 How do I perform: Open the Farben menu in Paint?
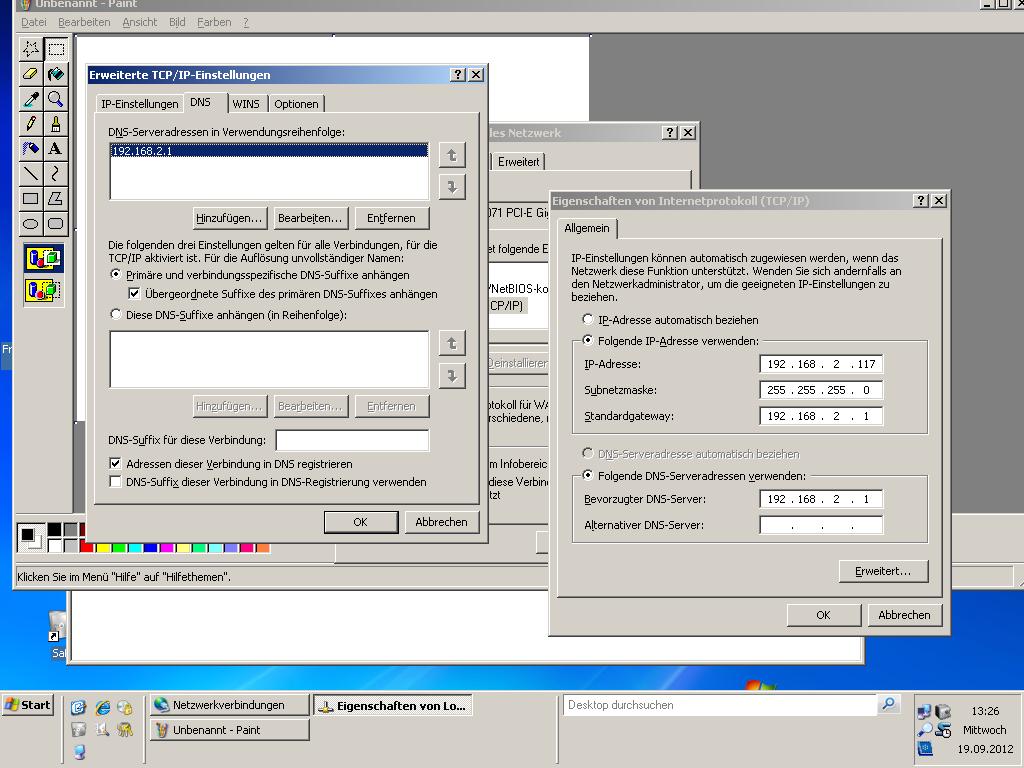click(x=214, y=22)
